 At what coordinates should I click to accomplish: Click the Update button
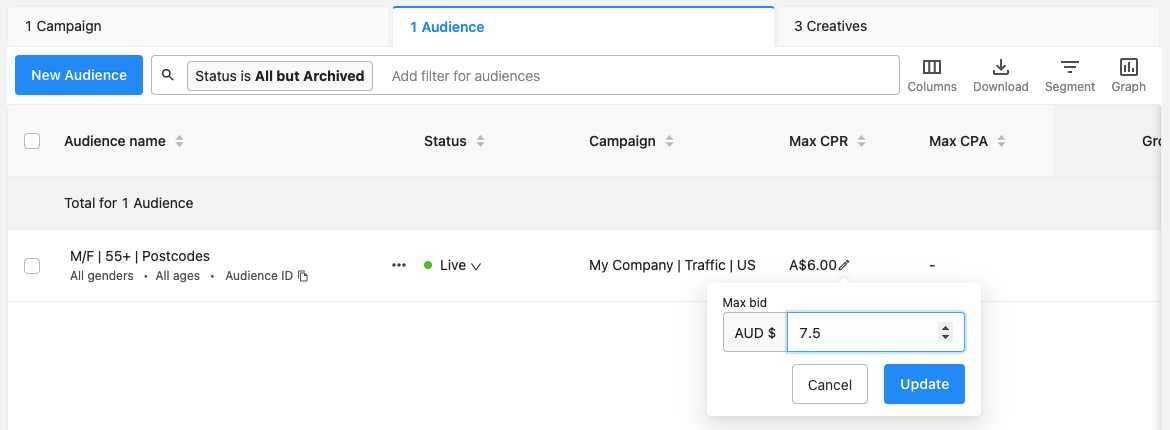tap(925, 384)
